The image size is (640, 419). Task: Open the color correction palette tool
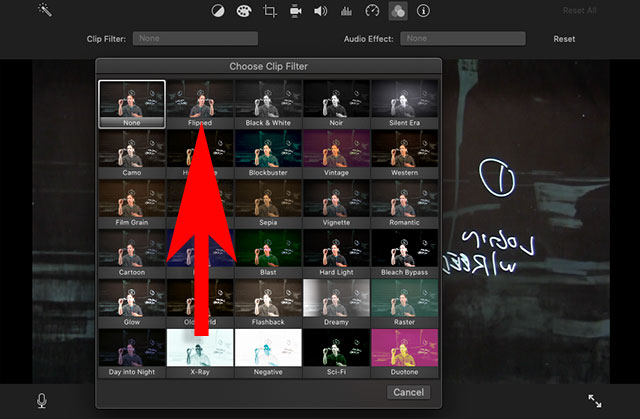point(244,11)
